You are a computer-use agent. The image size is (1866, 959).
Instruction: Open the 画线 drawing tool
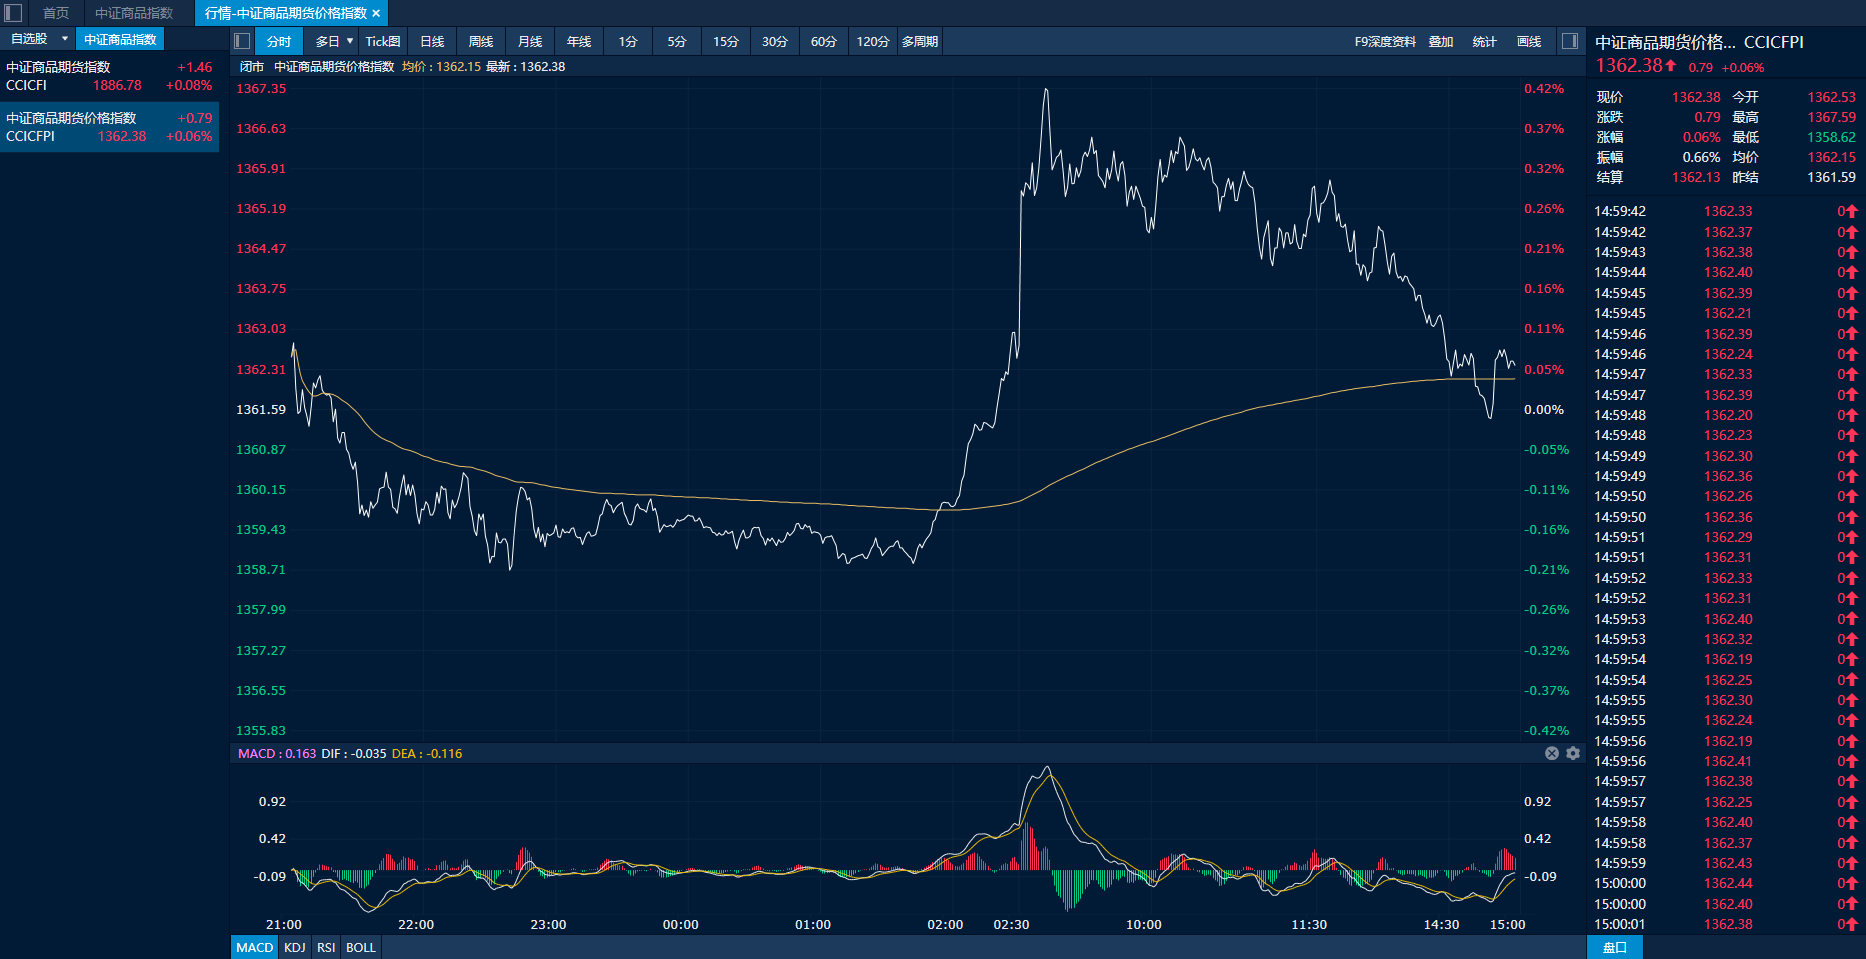pyautogui.click(x=1529, y=41)
